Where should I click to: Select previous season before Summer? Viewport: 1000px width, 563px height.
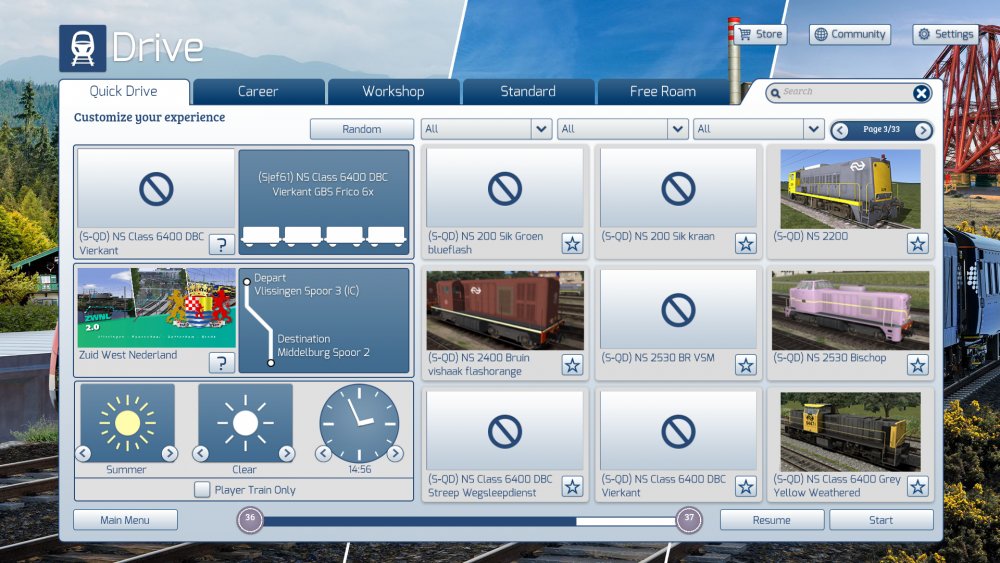coord(84,453)
